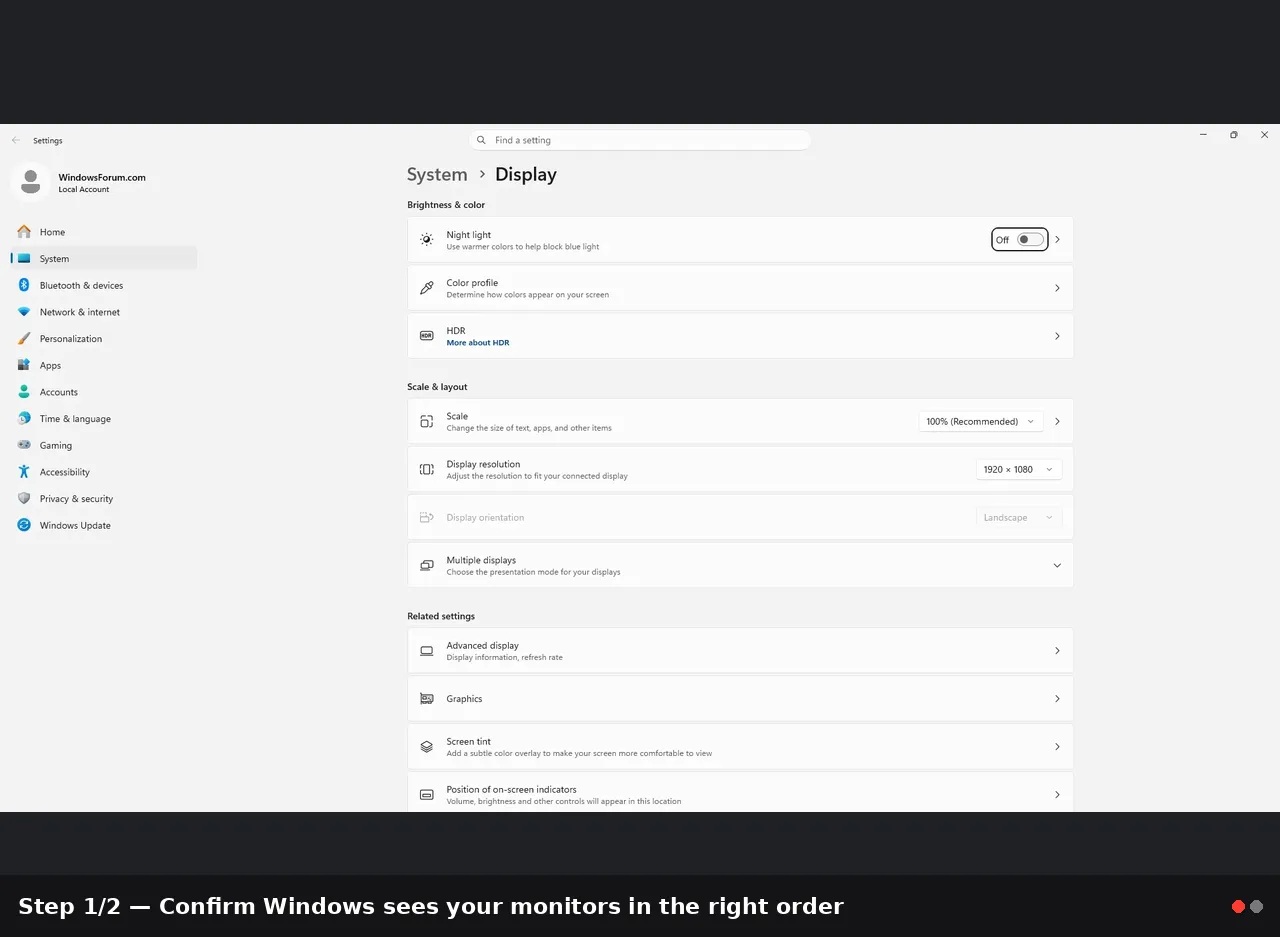Open the Display resolution dropdown
Viewport: 1280px width, 937px height.
(1019, 469)
